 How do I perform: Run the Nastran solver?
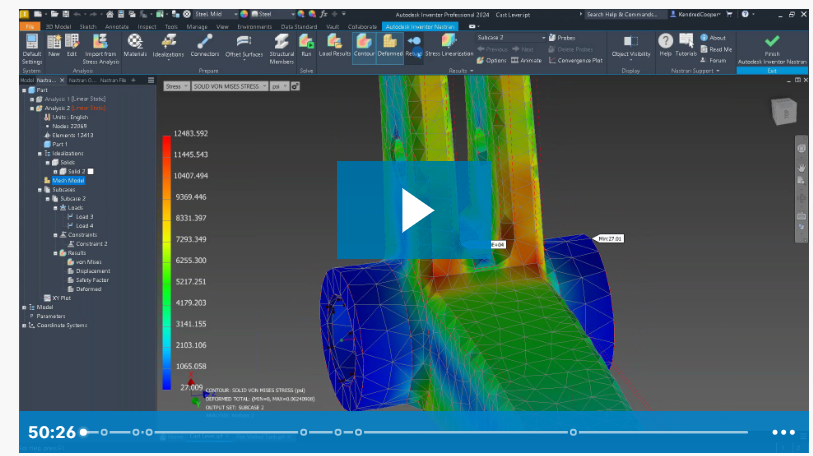[306, 46]
